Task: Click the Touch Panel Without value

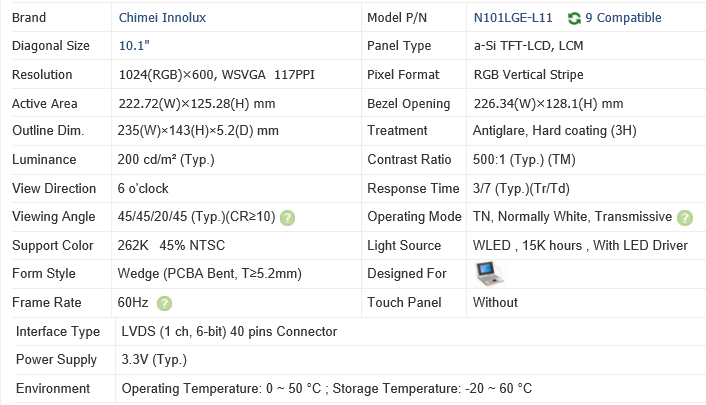Action: tap(495, 303)
